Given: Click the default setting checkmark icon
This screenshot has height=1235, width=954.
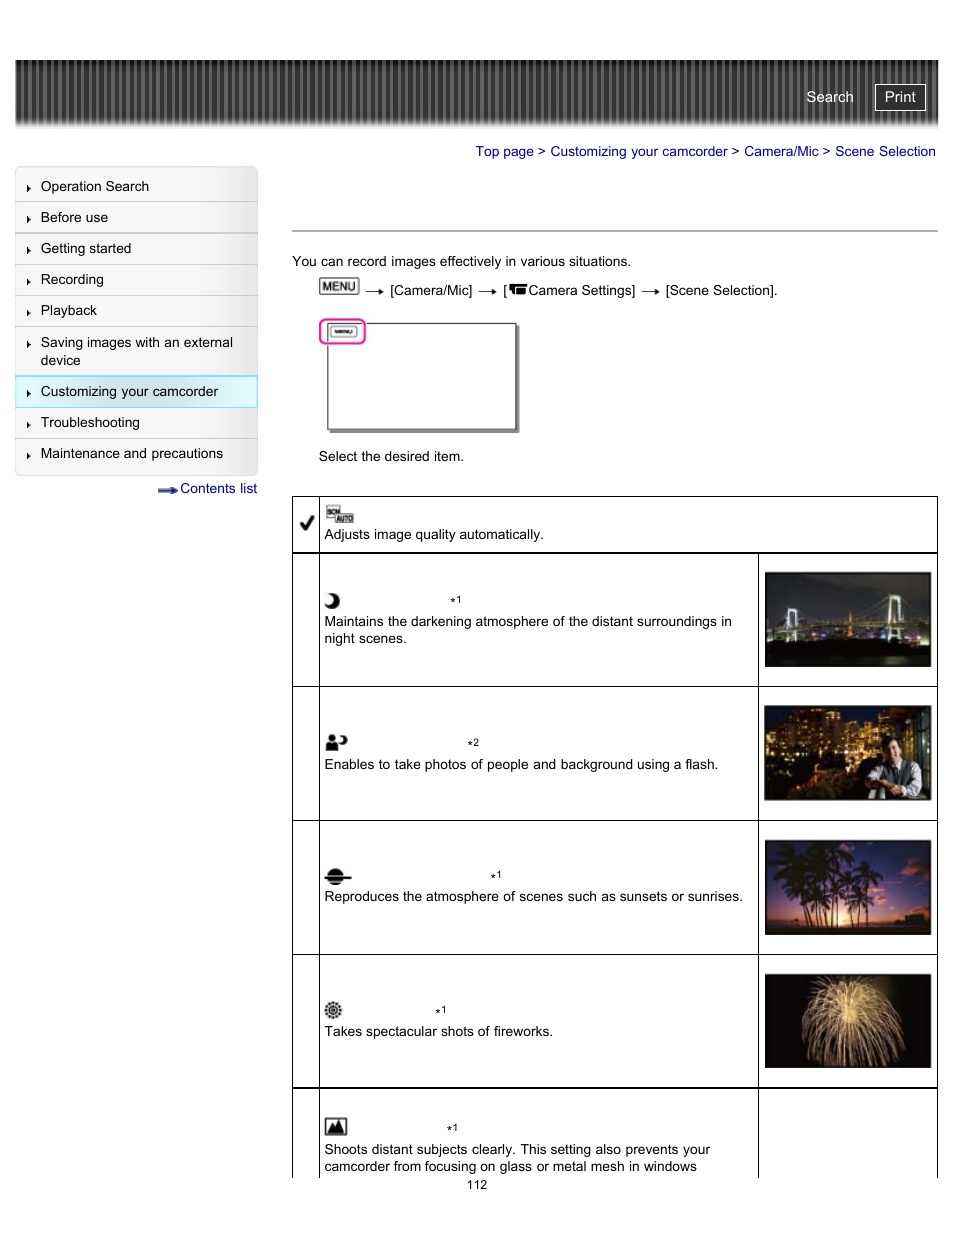Looking at the screenshot, I should 307,523.
